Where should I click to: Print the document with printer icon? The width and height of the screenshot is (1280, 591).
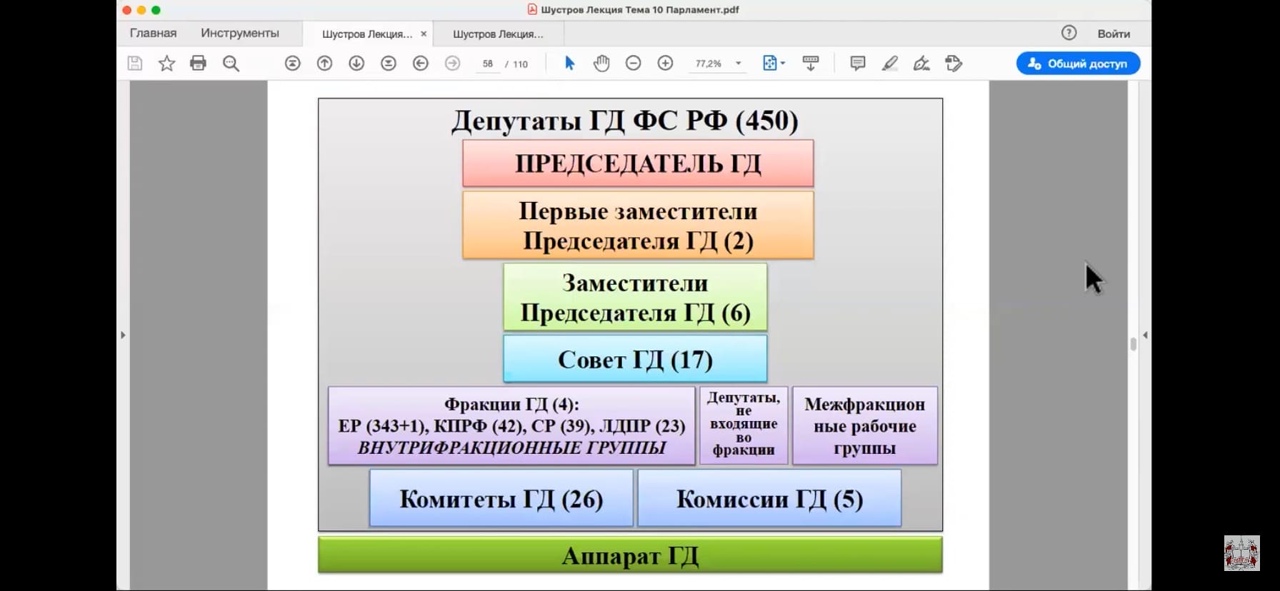198,63
